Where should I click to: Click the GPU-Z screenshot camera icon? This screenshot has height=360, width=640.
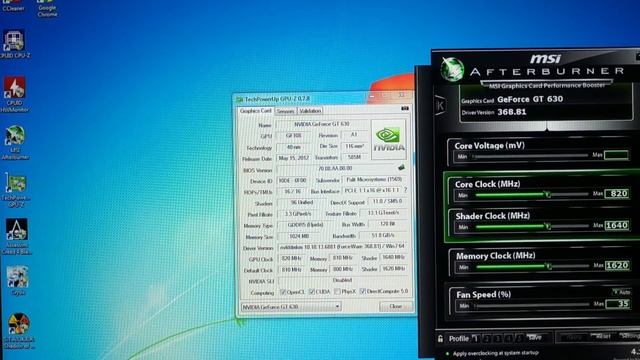(x=404, y=108)
